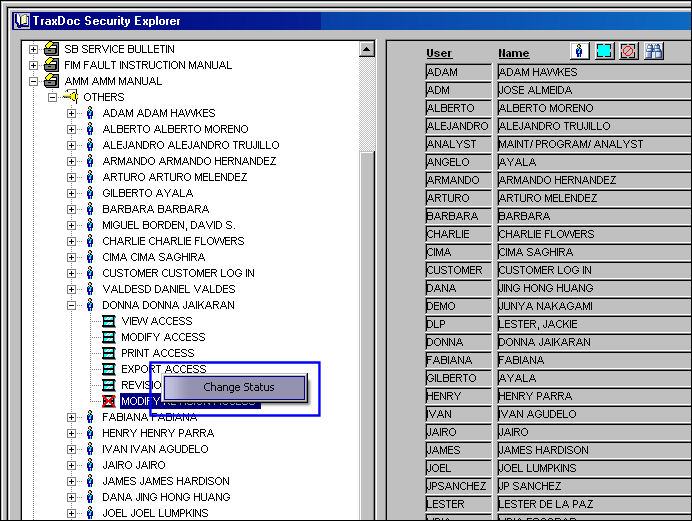Choose Change Status from context menu
The width and height of the screenshot is (692, 521).
(x=235, y=387)
